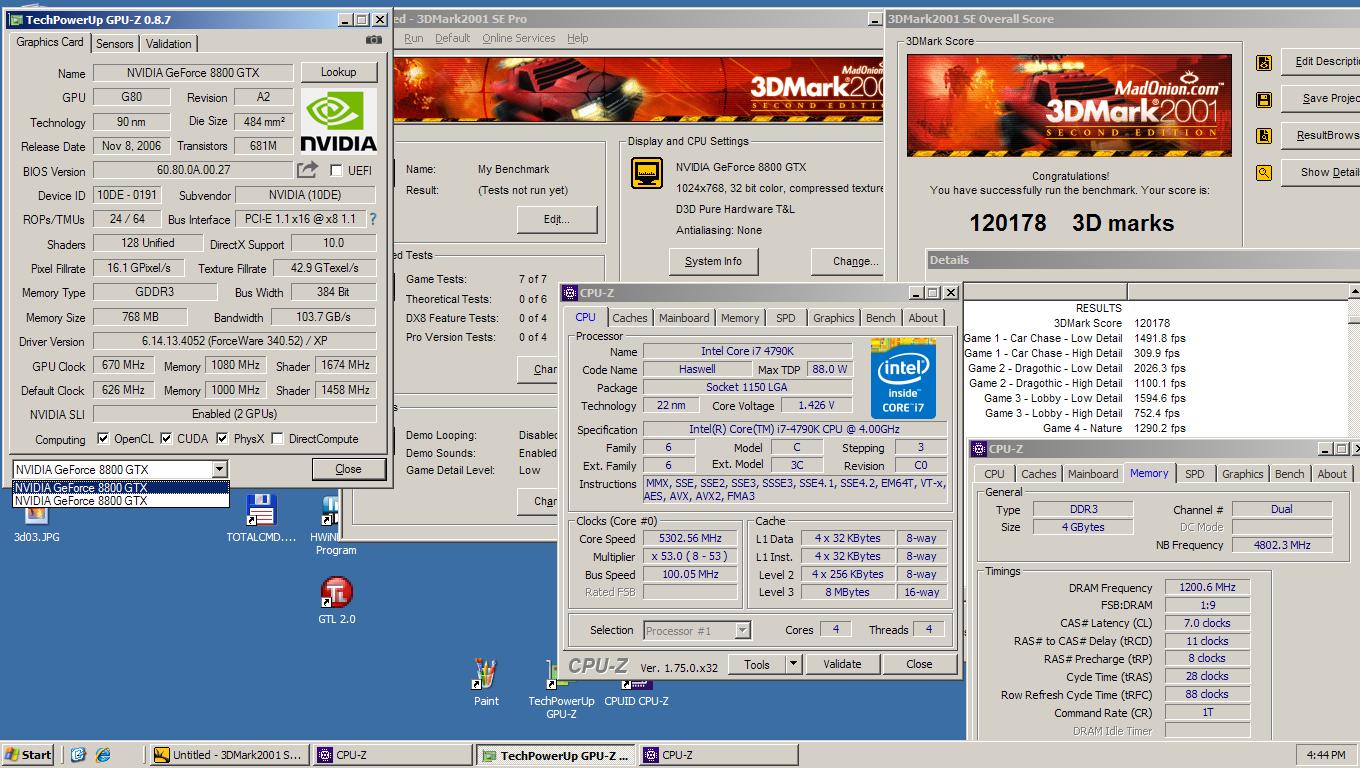The width and height of the screenshot is (1360, 768).
Task: Click the monitor icon in Display and CPU Settings
Action: [x=647, y=173]
